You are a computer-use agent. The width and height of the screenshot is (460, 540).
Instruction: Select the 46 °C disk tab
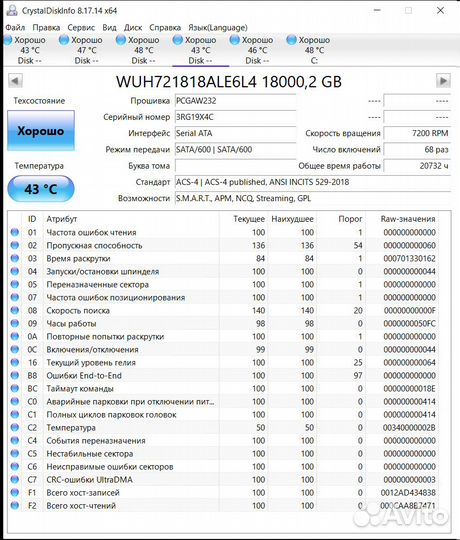pos(257,50)
